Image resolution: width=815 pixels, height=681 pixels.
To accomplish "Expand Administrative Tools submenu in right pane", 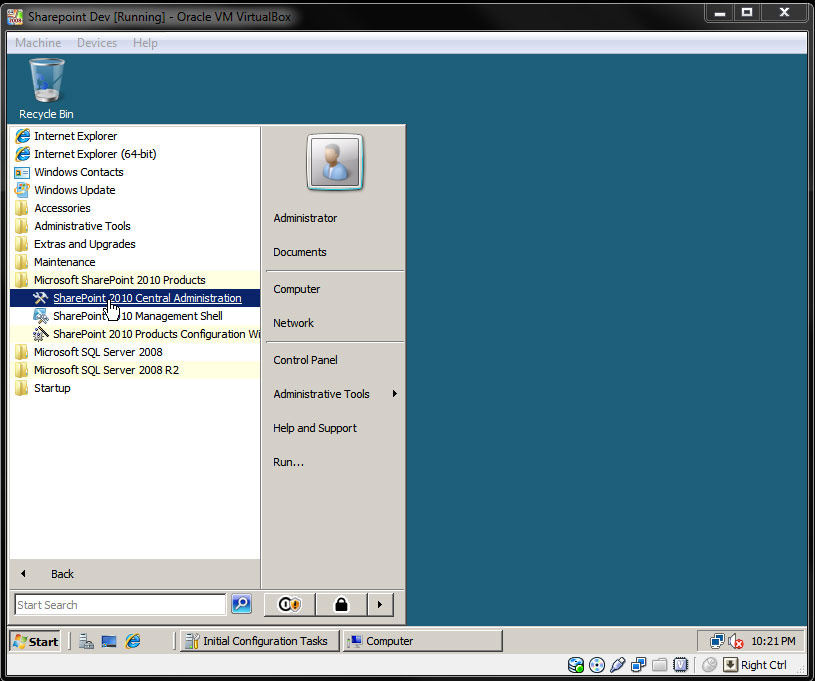I will point(335,394).
